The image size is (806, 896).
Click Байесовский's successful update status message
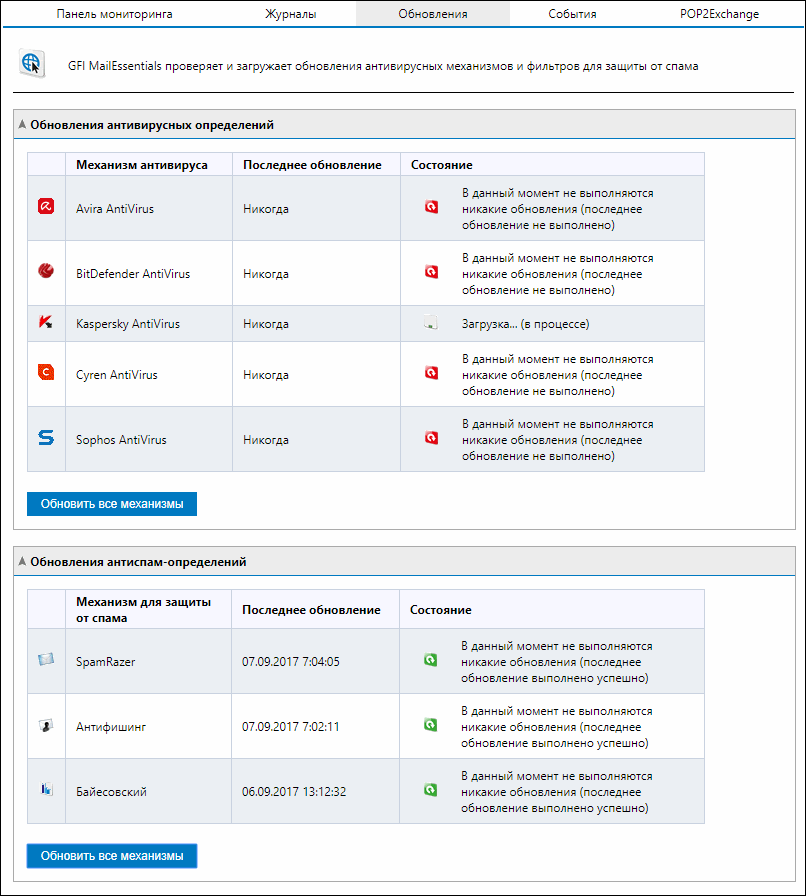coord(556,793)
